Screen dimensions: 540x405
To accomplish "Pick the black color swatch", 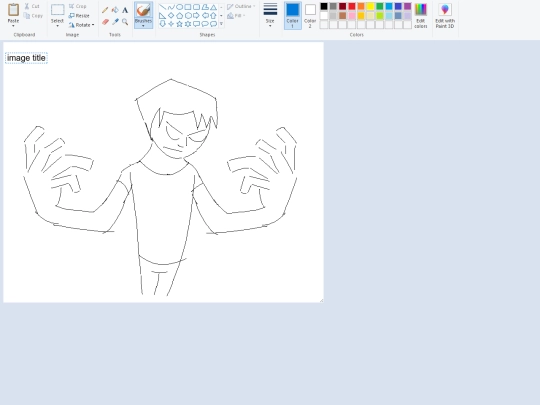I will 324,6.
